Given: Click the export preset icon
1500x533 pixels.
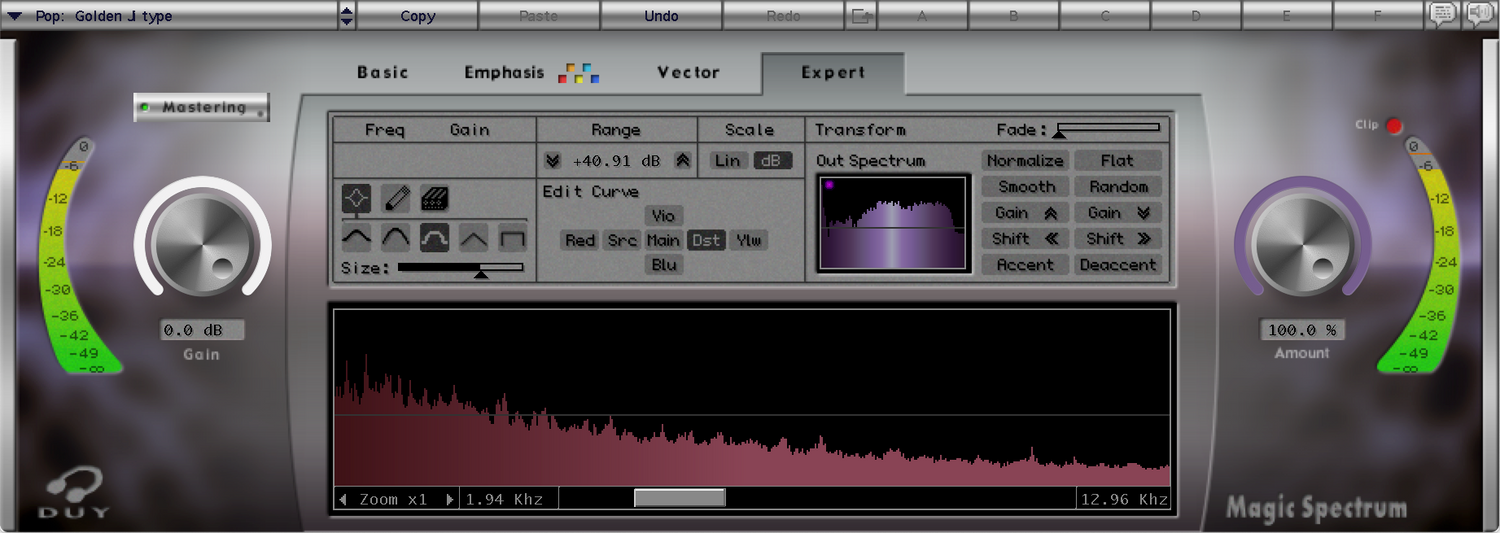Looking at the screenshot, I should [860, 16].
